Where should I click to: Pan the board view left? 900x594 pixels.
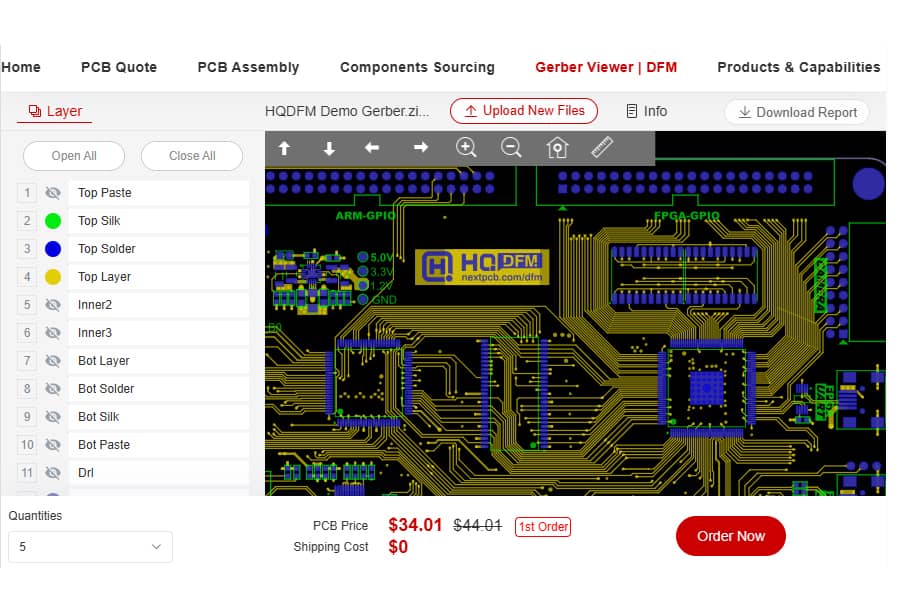372,148
